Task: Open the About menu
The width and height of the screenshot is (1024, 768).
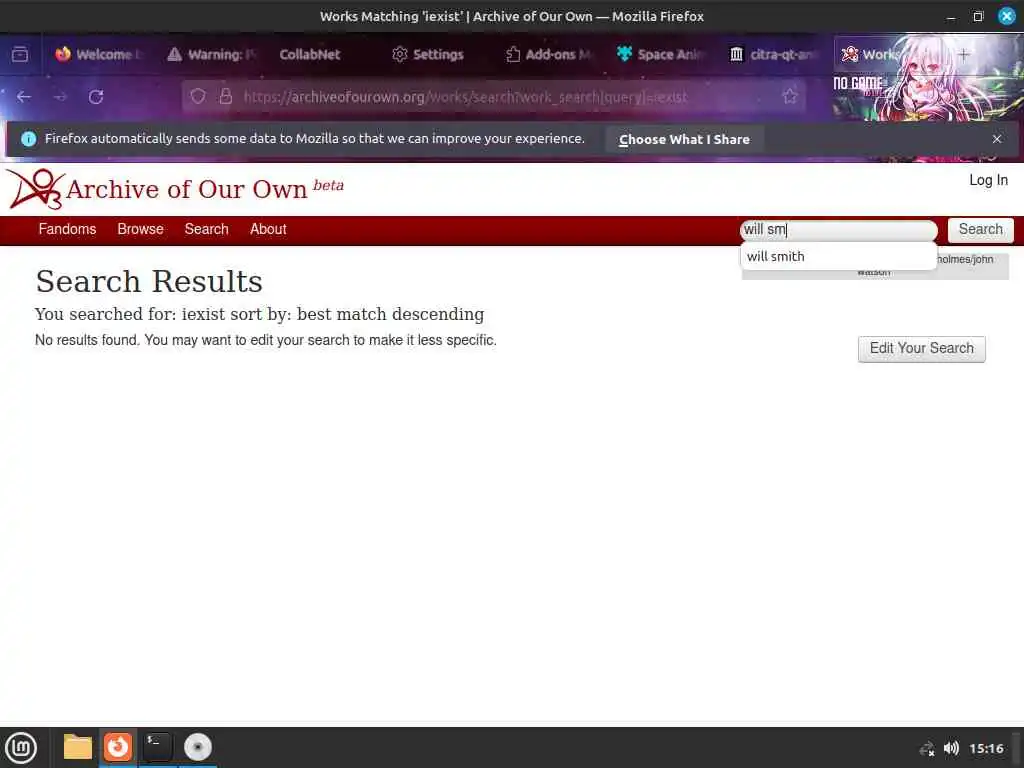Action: pos(268,229)
